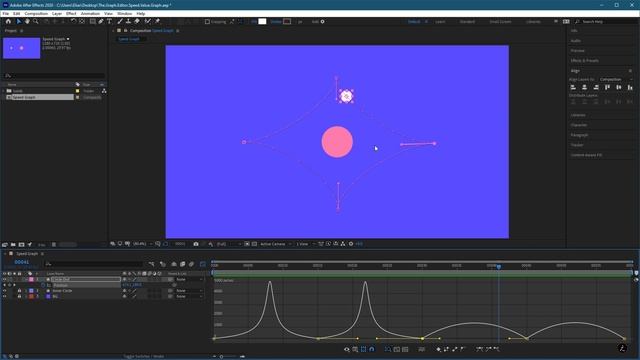
Task: Click the project flowchart icon beside Type column
Action: 104,91
